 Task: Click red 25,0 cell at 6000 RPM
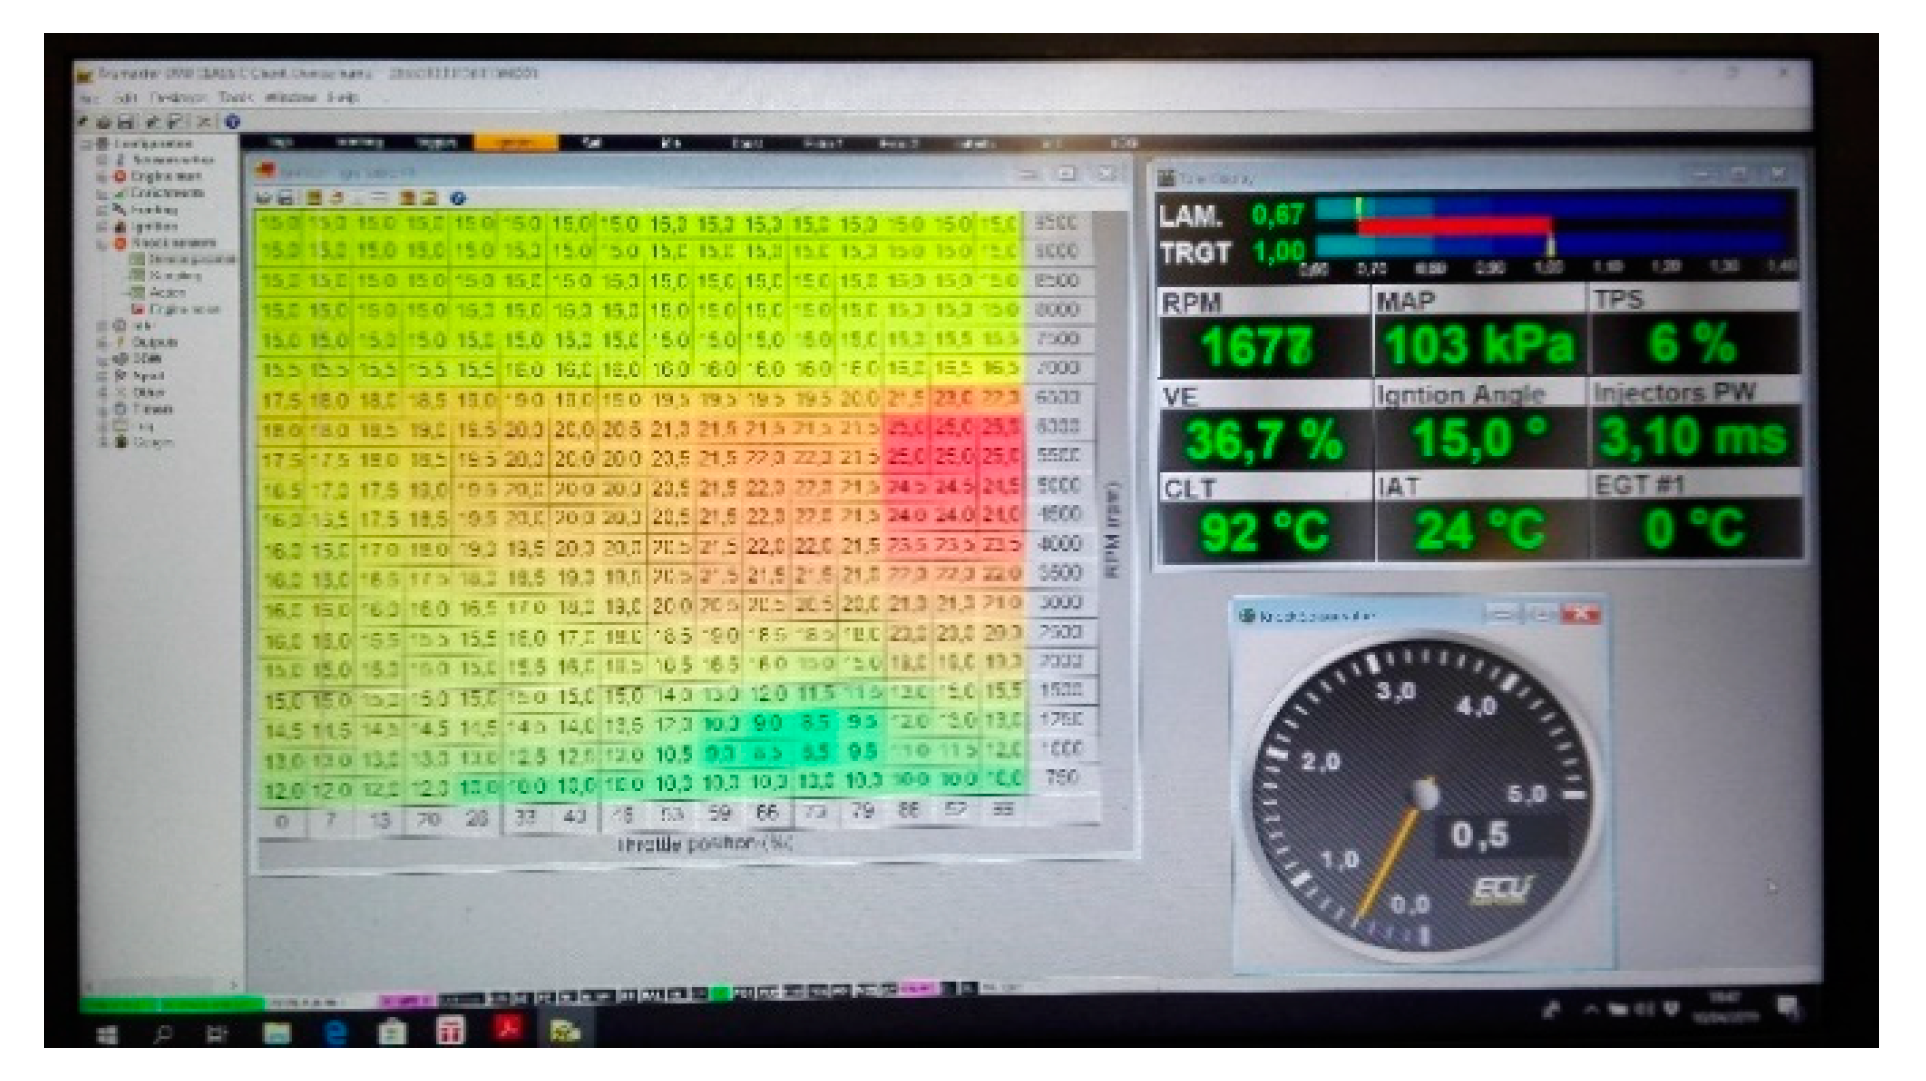pyautogui.click(x=905, y=427)
